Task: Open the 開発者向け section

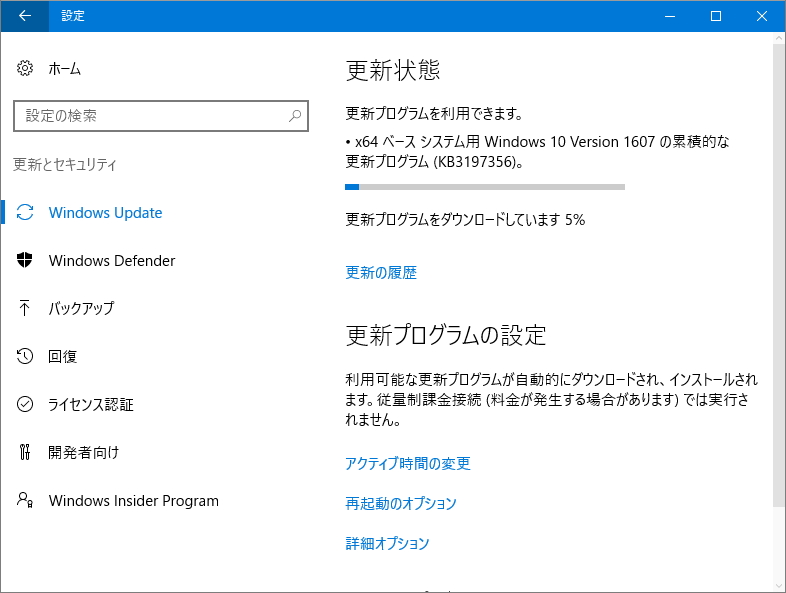Action: [x=84, y=452]
